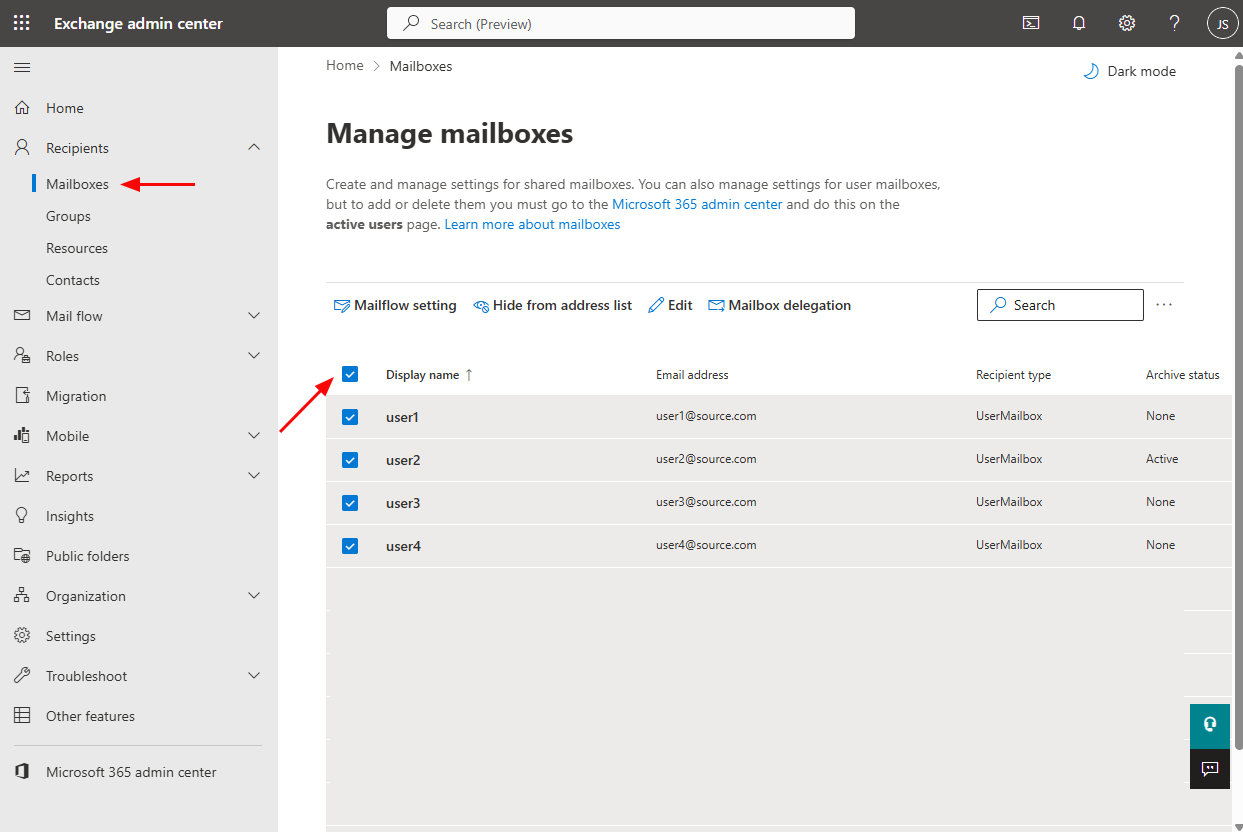
Task: Open Cloud Shell from the top bar
Action: coord(1031,23)
